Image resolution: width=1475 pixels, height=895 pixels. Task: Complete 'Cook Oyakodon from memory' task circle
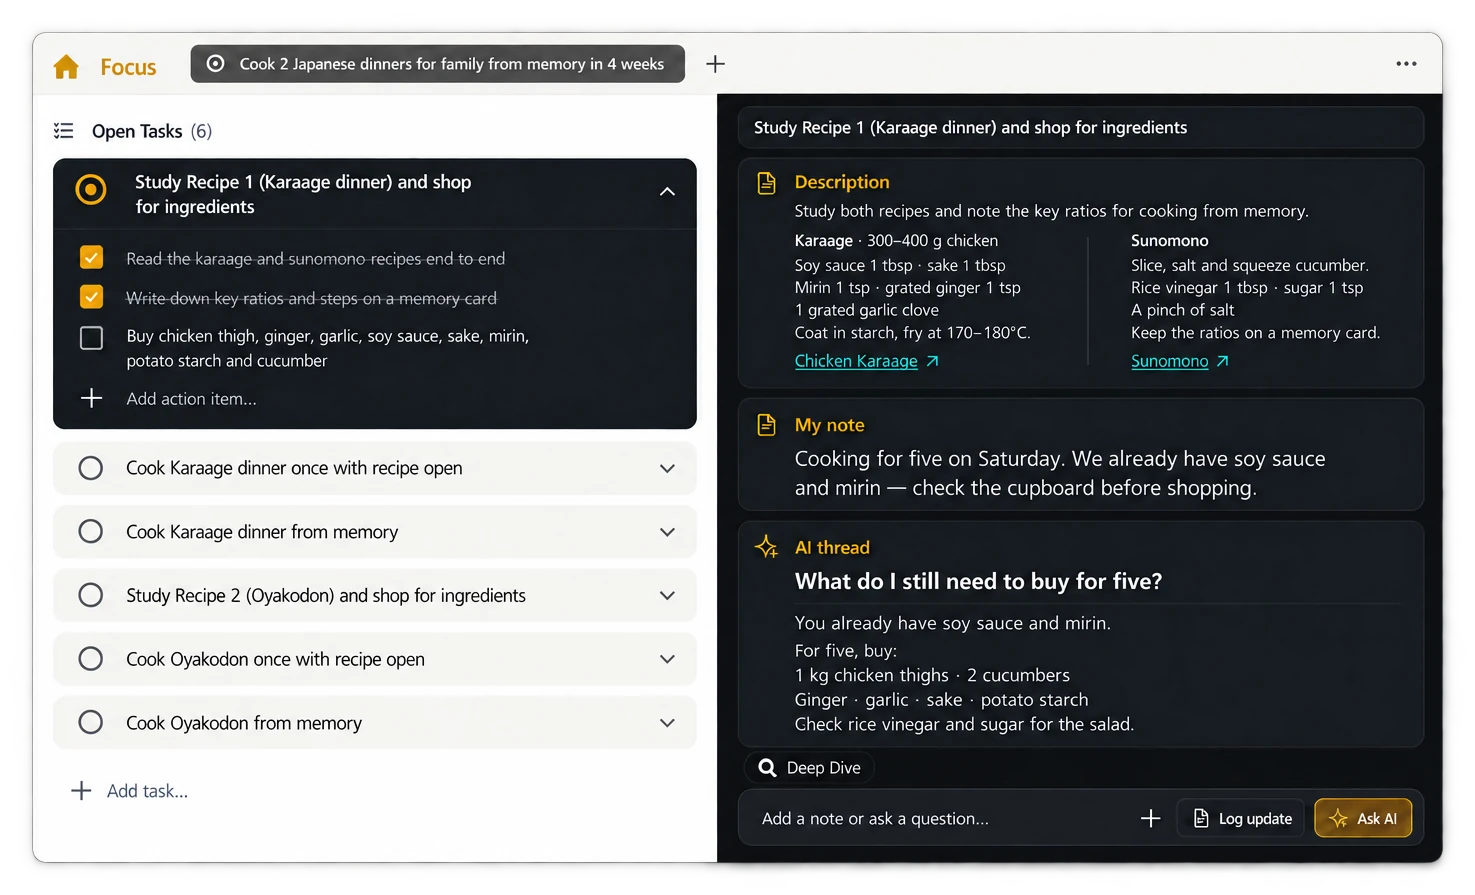point(91,723)
